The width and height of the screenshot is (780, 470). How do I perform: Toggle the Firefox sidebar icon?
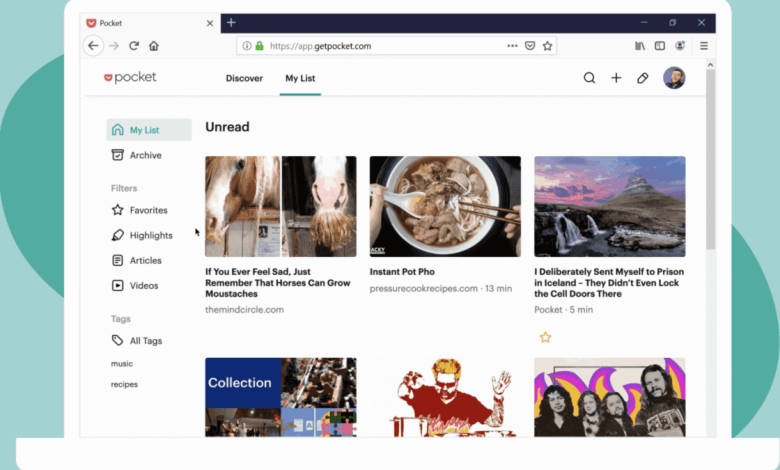[660, 46]
